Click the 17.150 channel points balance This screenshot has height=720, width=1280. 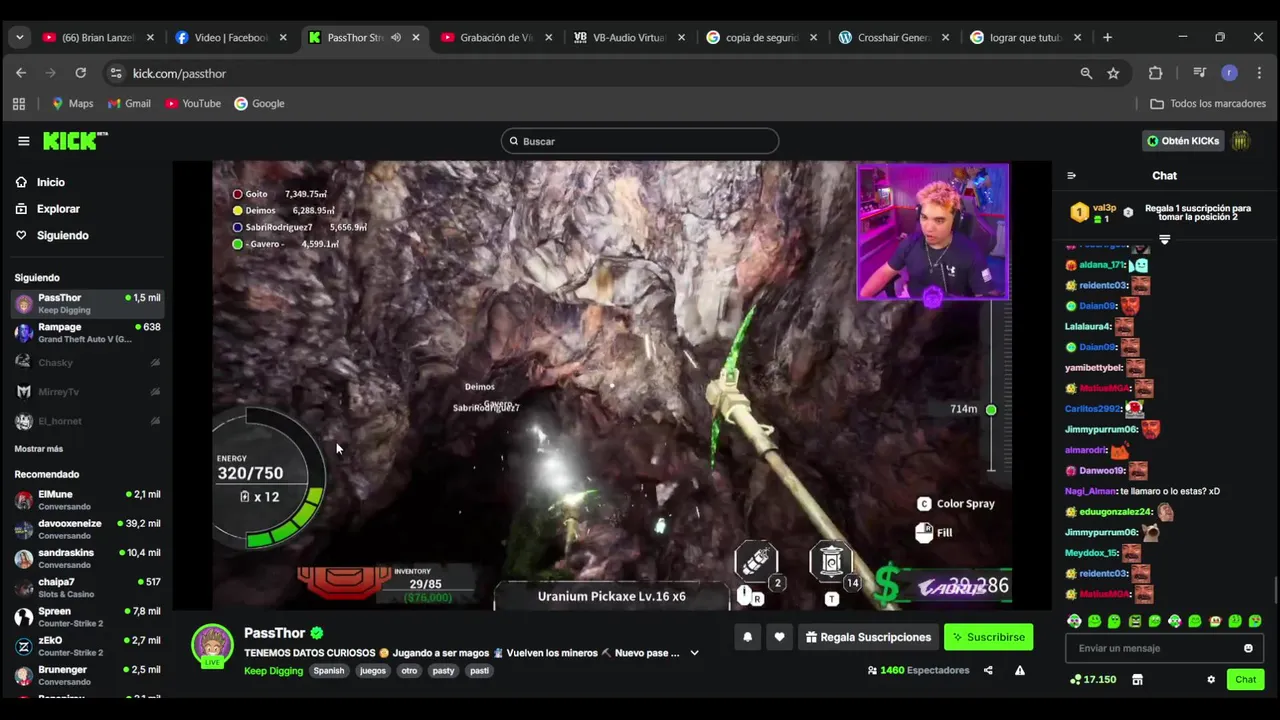[x=1092, y=679]
